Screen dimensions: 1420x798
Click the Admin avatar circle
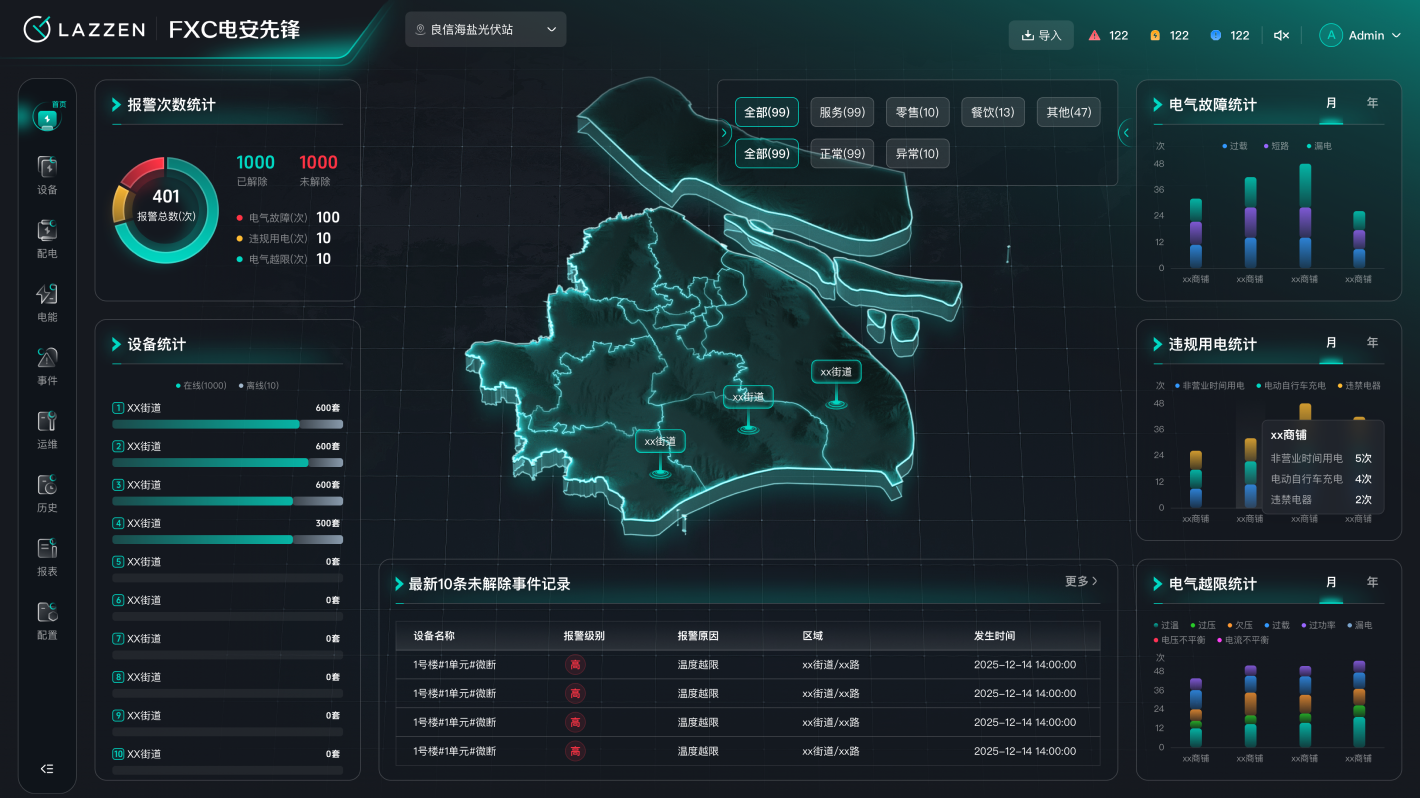(x=1331, y=35)
